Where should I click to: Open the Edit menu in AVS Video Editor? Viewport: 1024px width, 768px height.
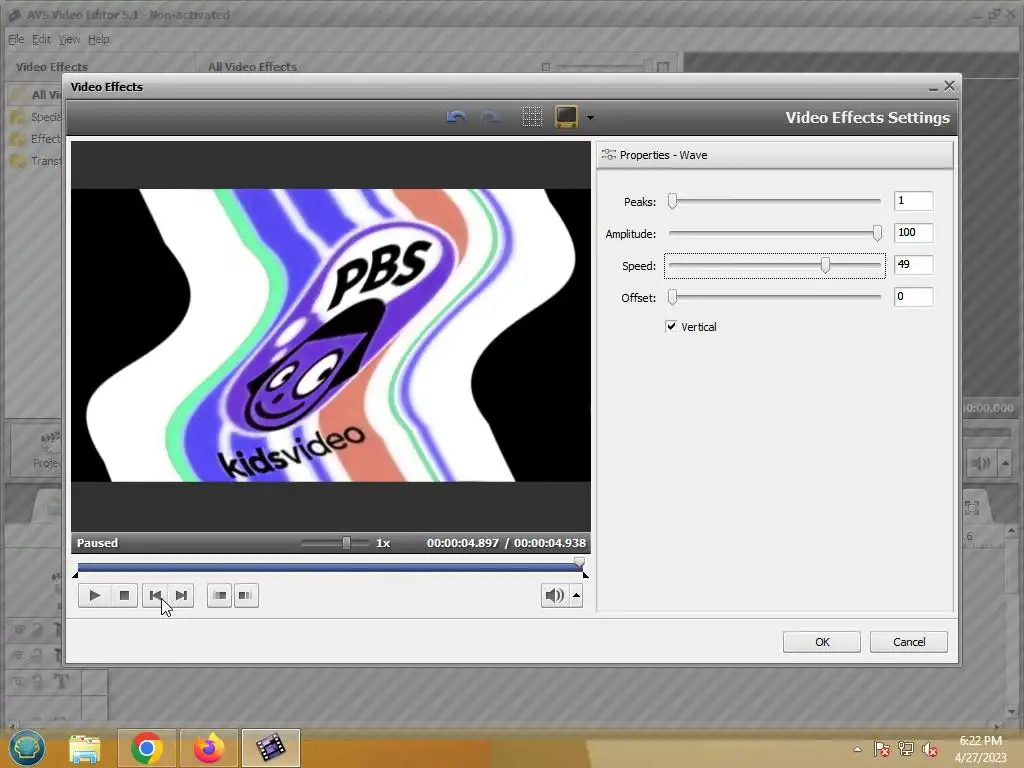click(41, 39)
